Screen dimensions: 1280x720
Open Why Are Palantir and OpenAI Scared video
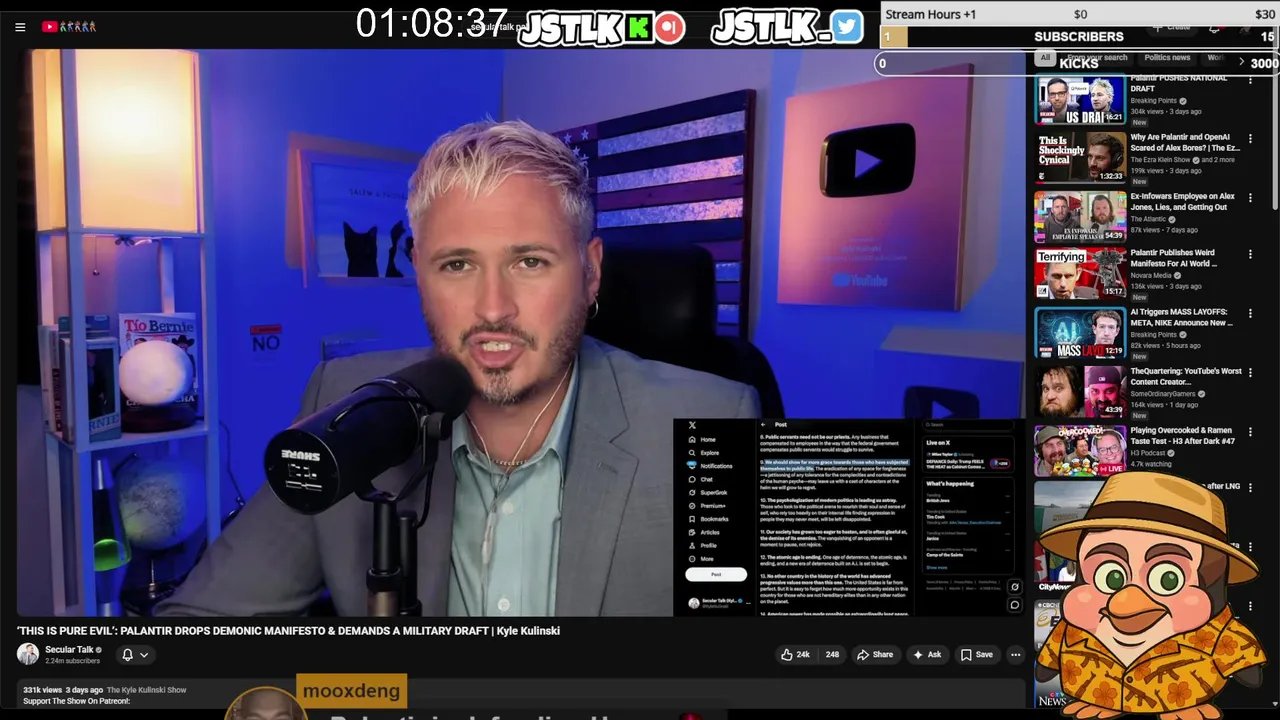[x=1185, y=143]
